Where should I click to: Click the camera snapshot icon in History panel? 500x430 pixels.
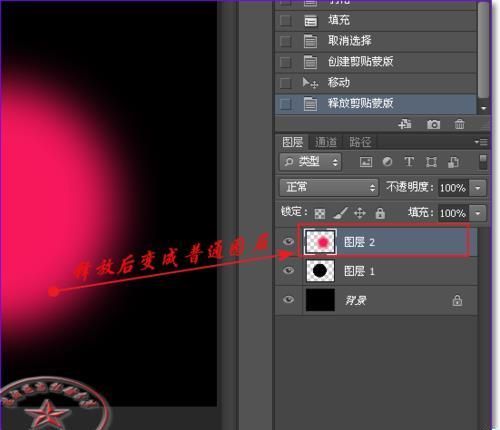tap(433, 125)
